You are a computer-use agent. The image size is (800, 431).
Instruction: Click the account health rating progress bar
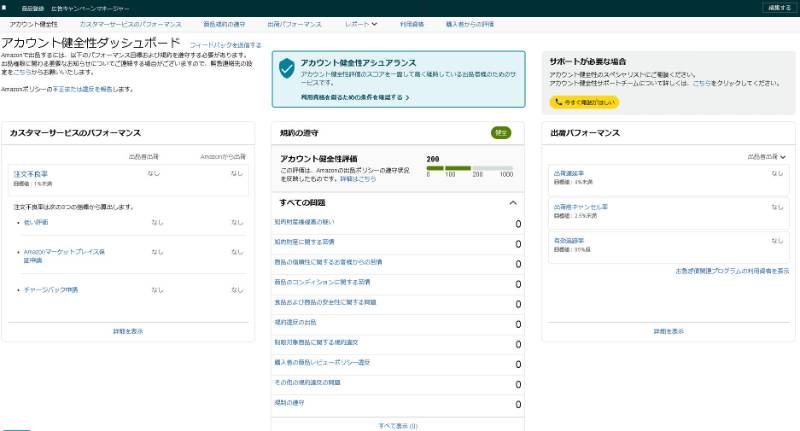pos(469,168)
